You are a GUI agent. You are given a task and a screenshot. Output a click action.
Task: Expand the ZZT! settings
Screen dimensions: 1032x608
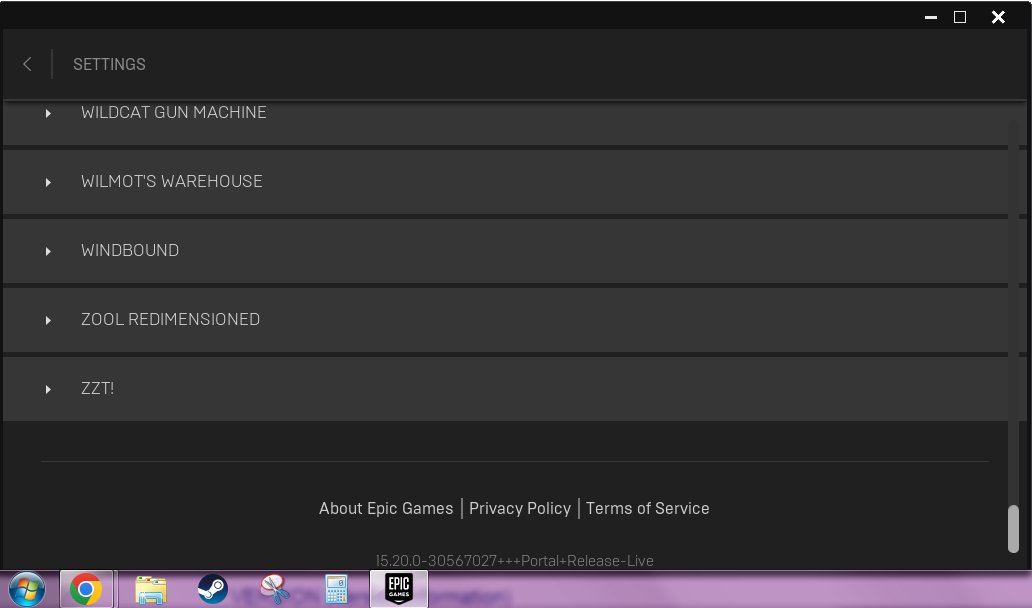point(48,389)
